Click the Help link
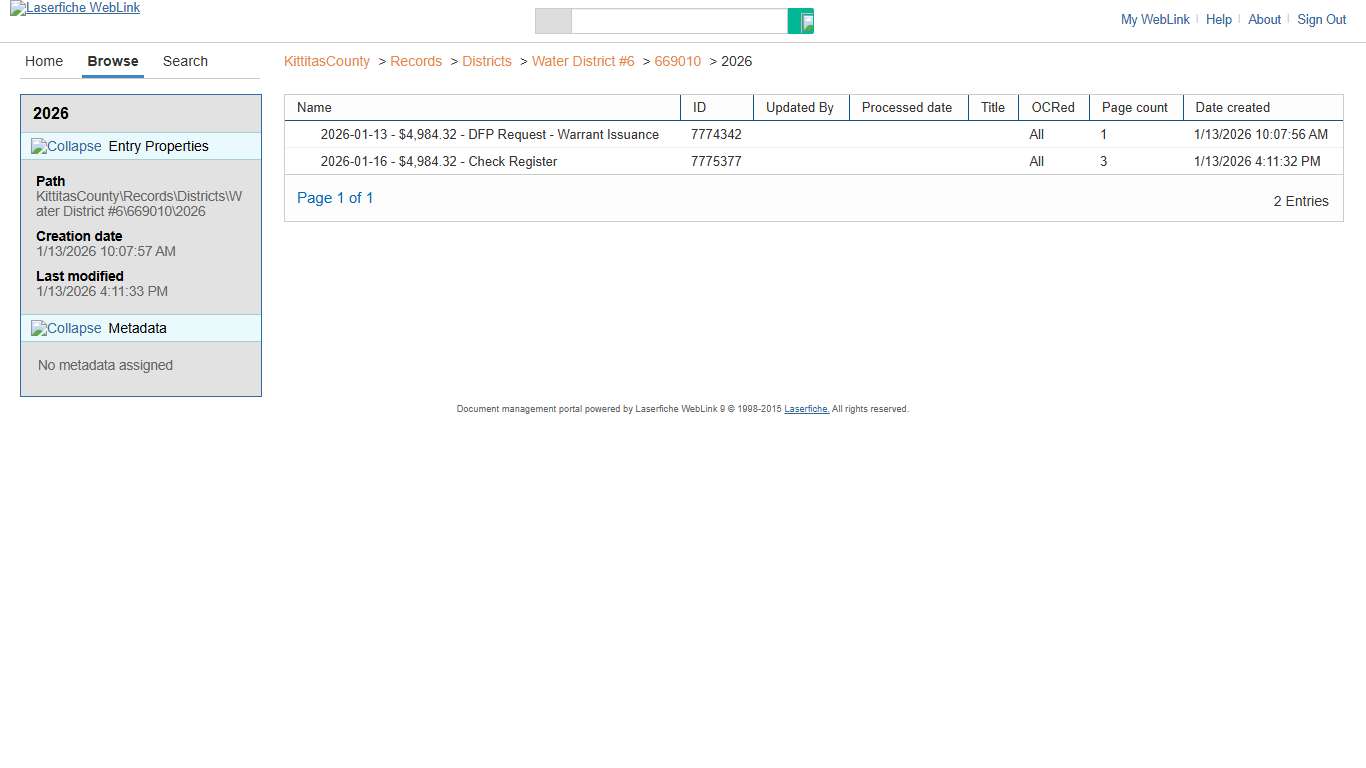 point(1218,19)
